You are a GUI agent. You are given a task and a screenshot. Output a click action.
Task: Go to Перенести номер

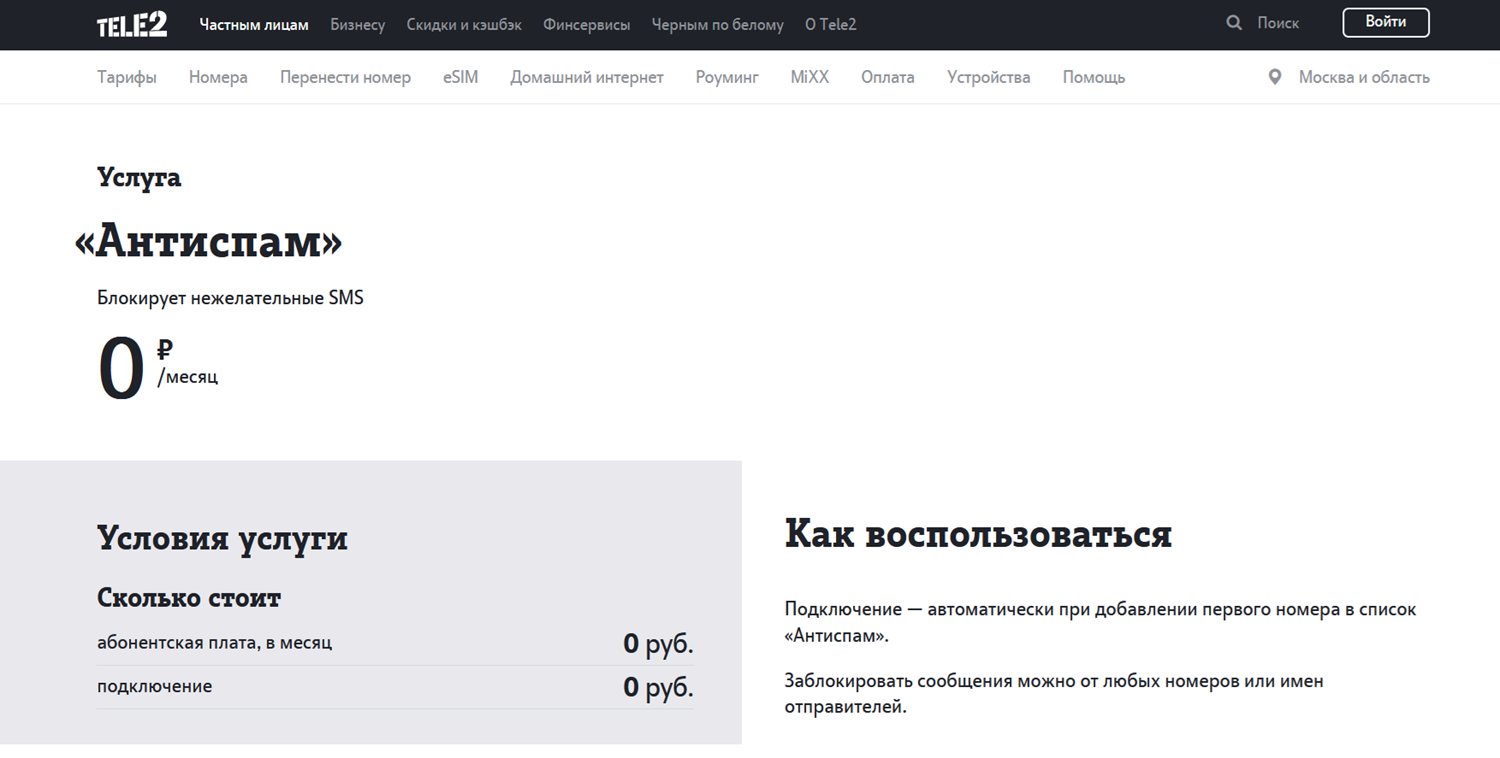345,77
